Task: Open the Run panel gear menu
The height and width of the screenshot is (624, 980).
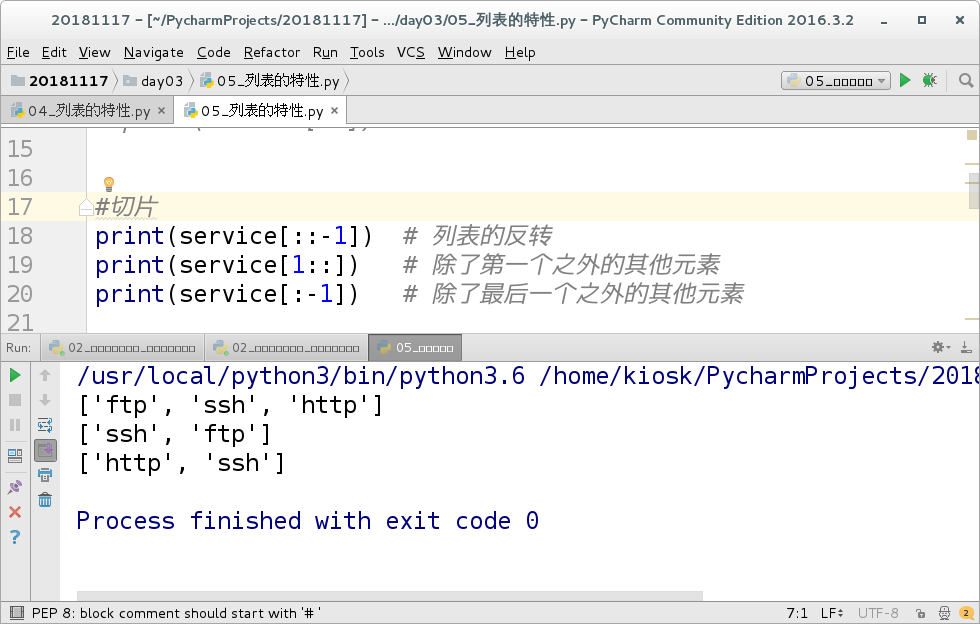Action: 936,347
